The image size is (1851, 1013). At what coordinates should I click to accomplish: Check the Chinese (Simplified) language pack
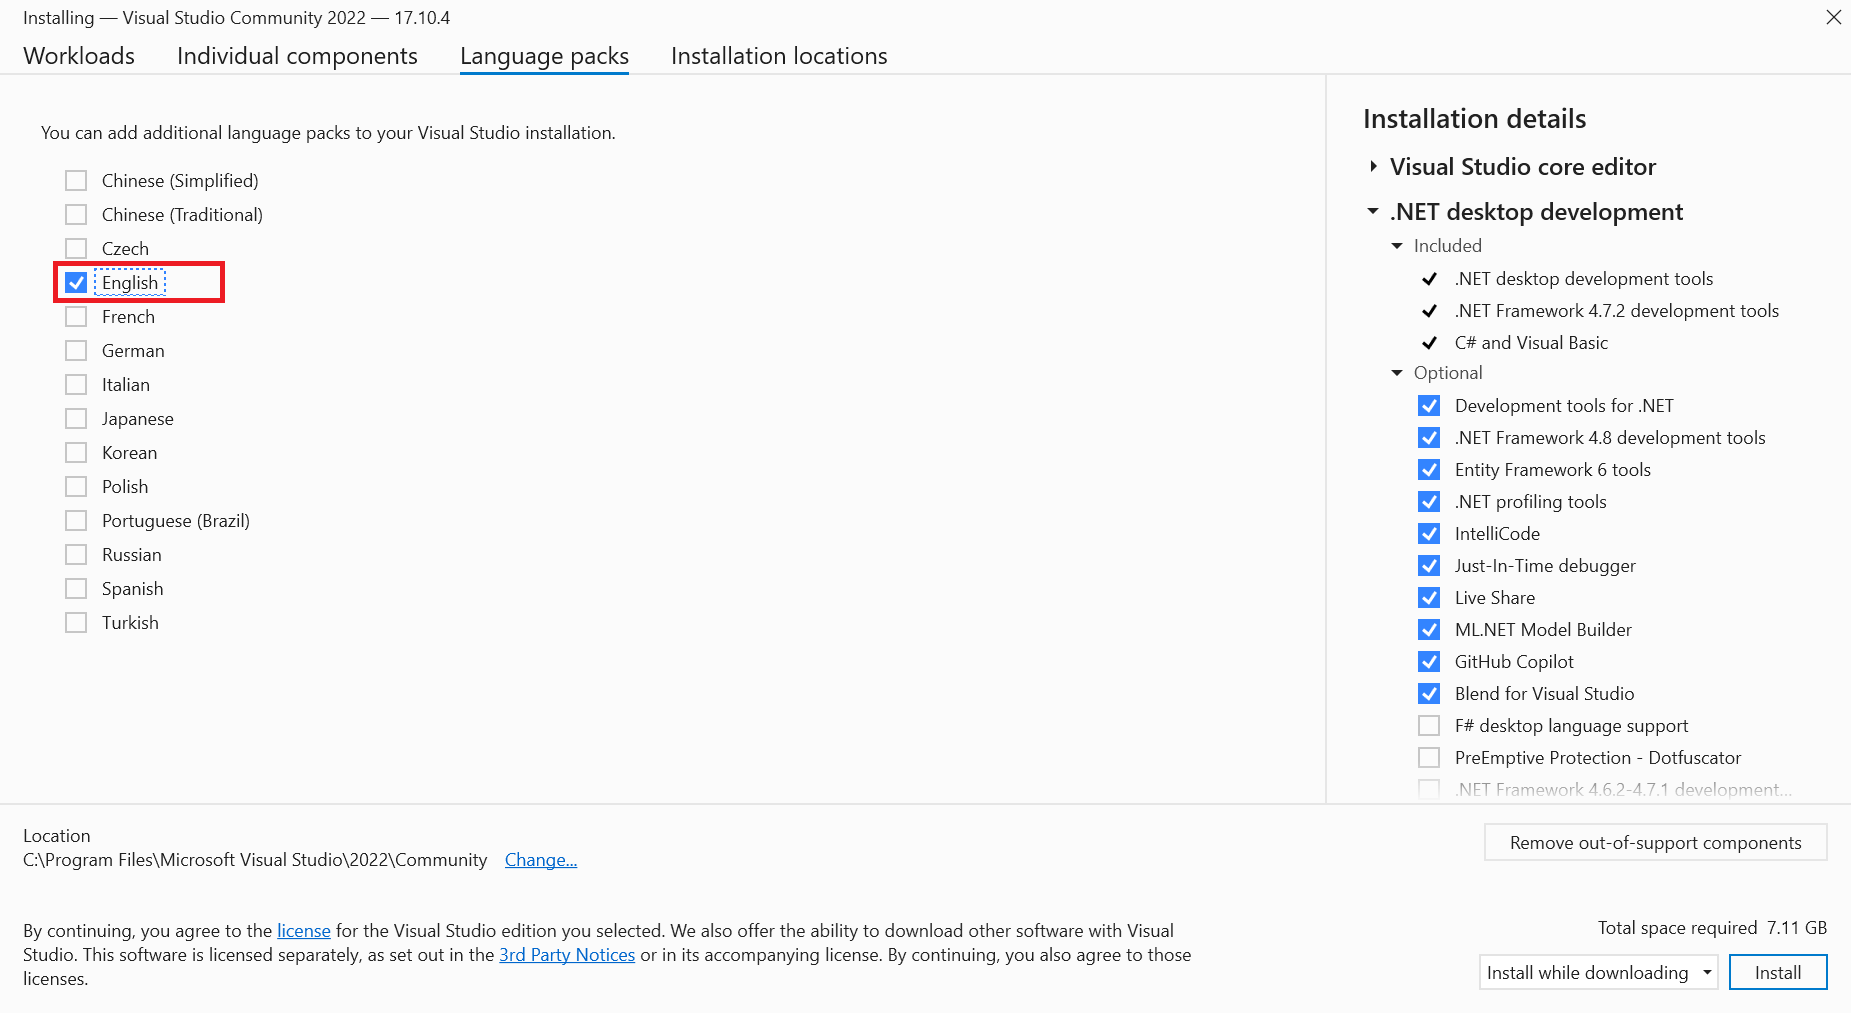click(76, 181)
